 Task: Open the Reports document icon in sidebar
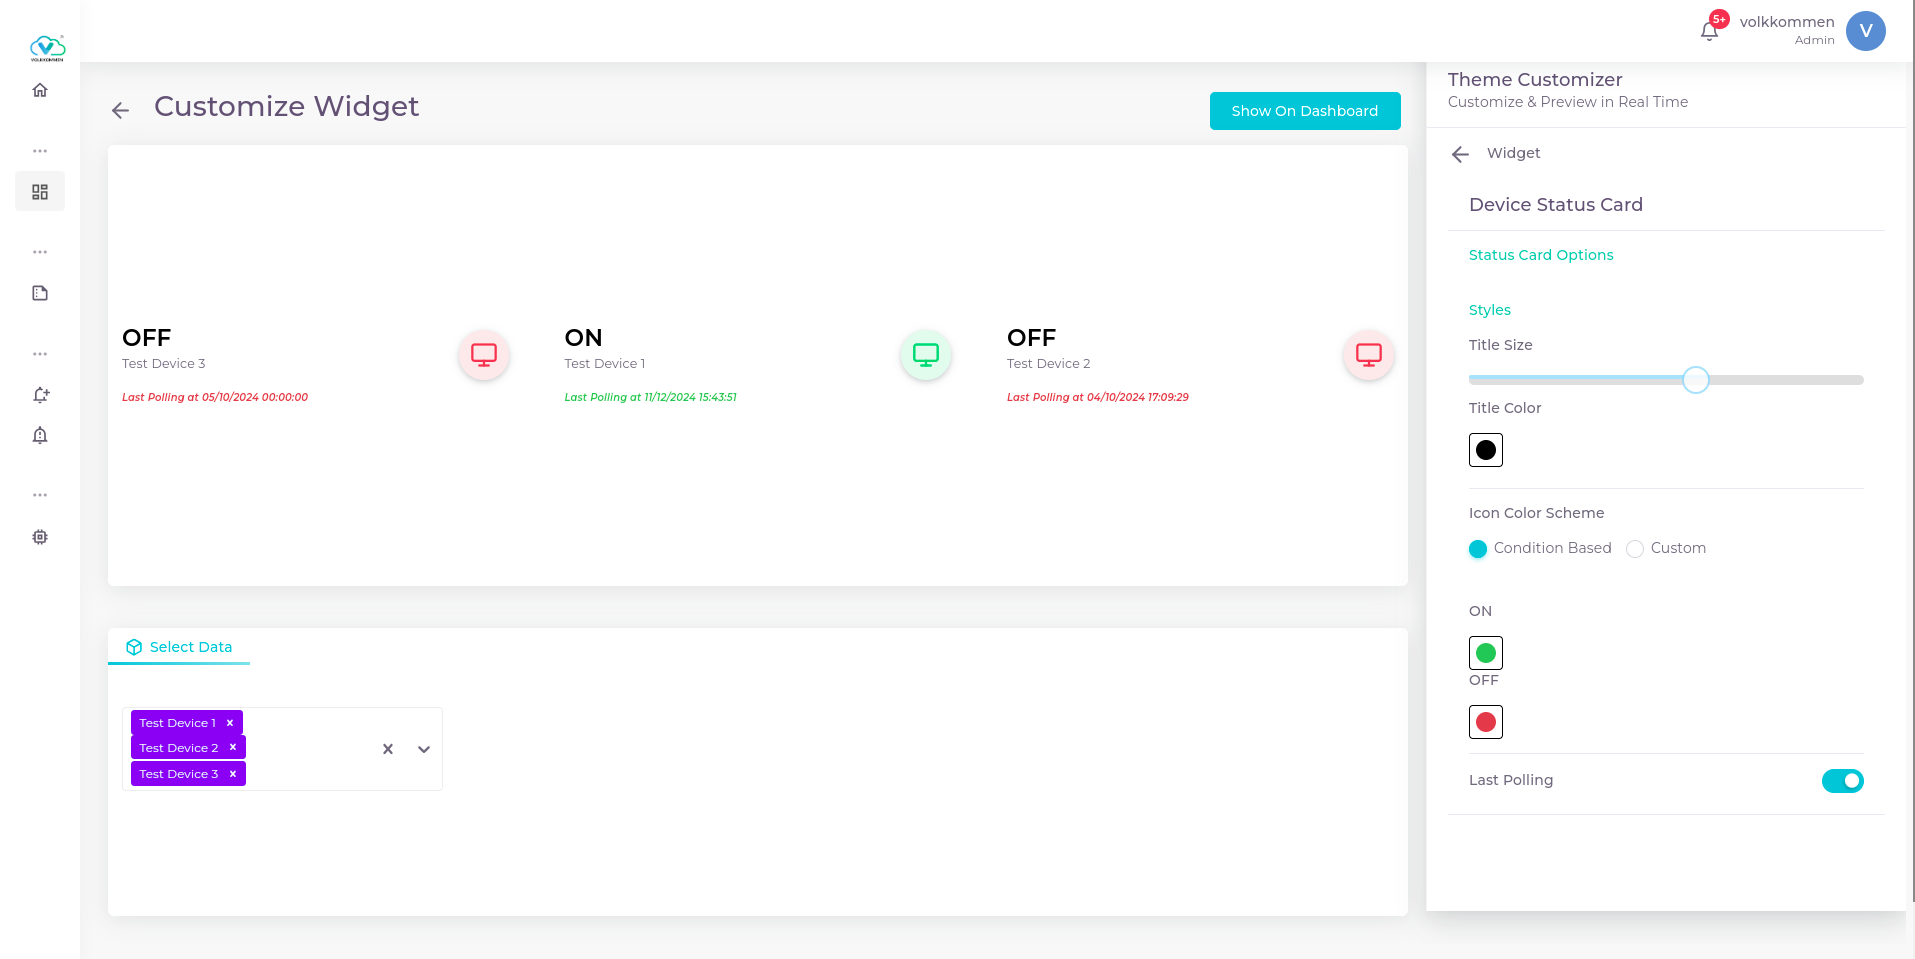tap(40, 292)
